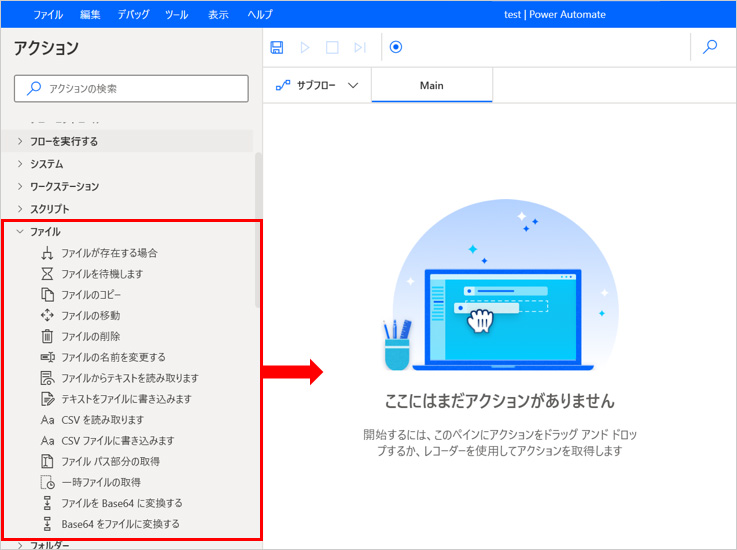Click the Stop flow square icon
737x550 pixels.
click(332, 47)
